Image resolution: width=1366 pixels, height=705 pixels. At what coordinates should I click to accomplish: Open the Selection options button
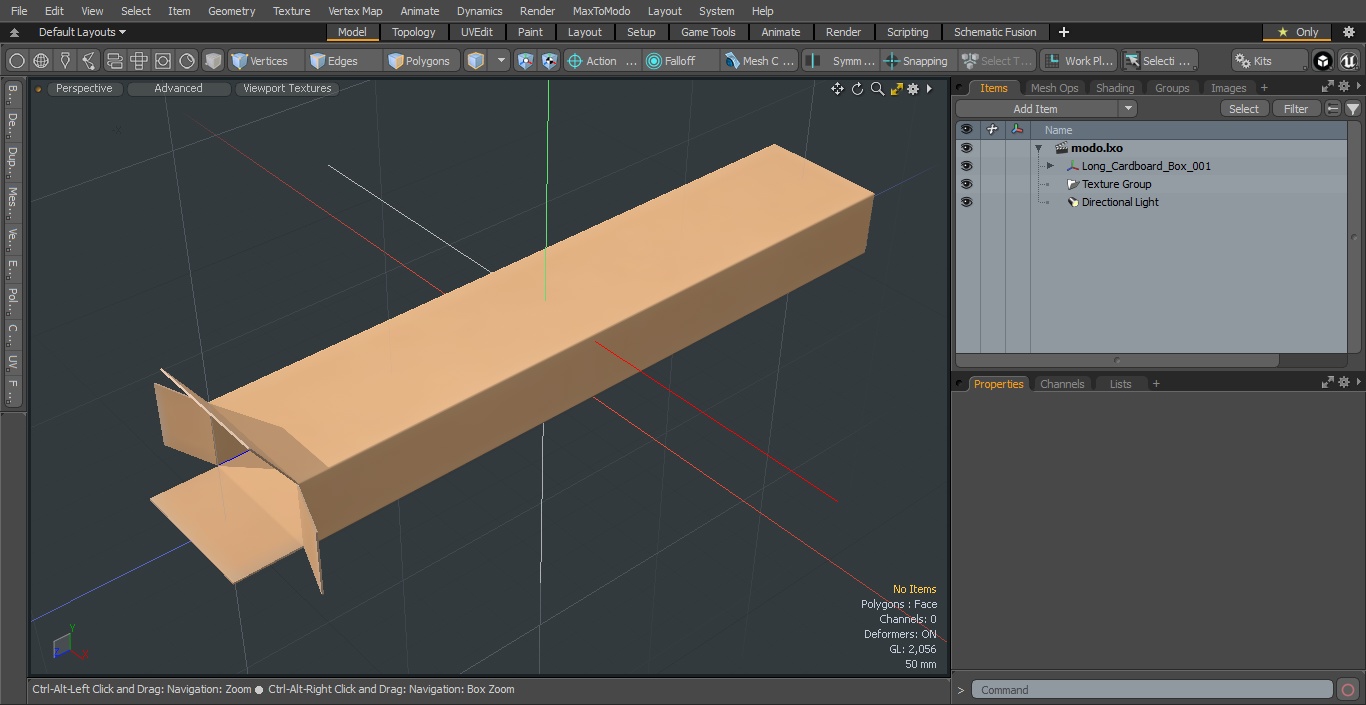(x=1159, y=61)
